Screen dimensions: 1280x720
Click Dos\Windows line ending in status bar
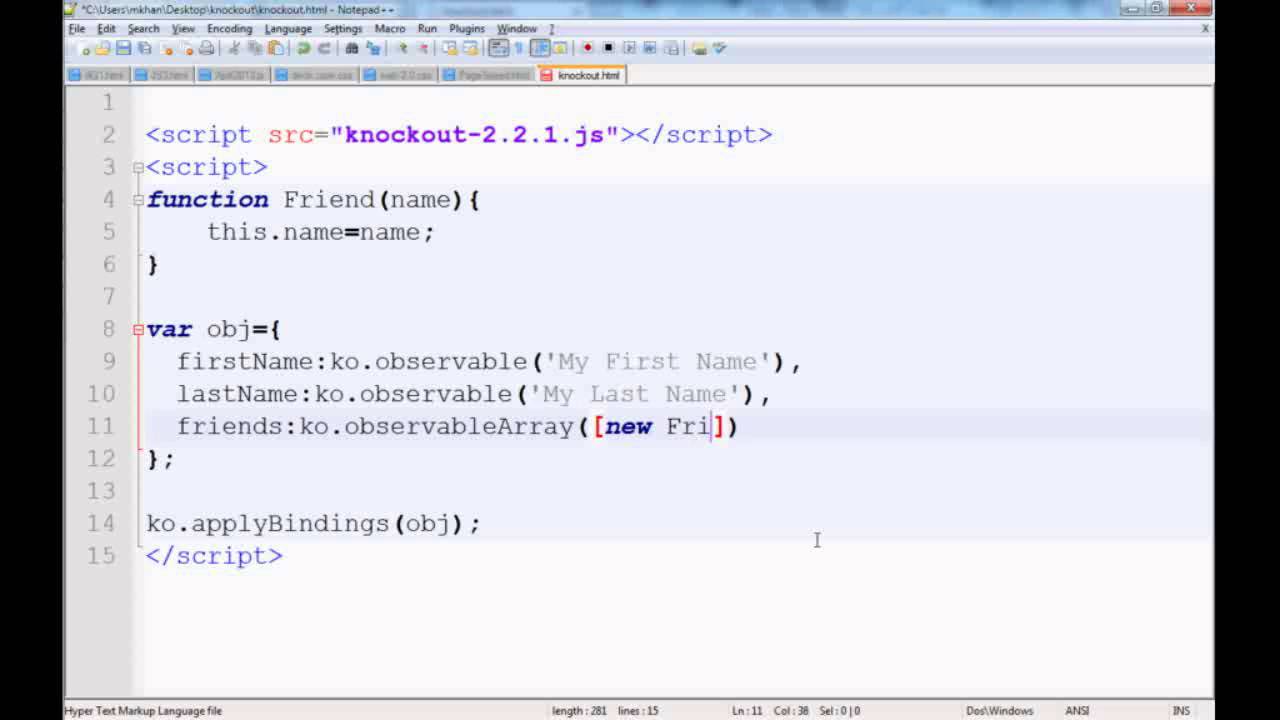(999, 711)
